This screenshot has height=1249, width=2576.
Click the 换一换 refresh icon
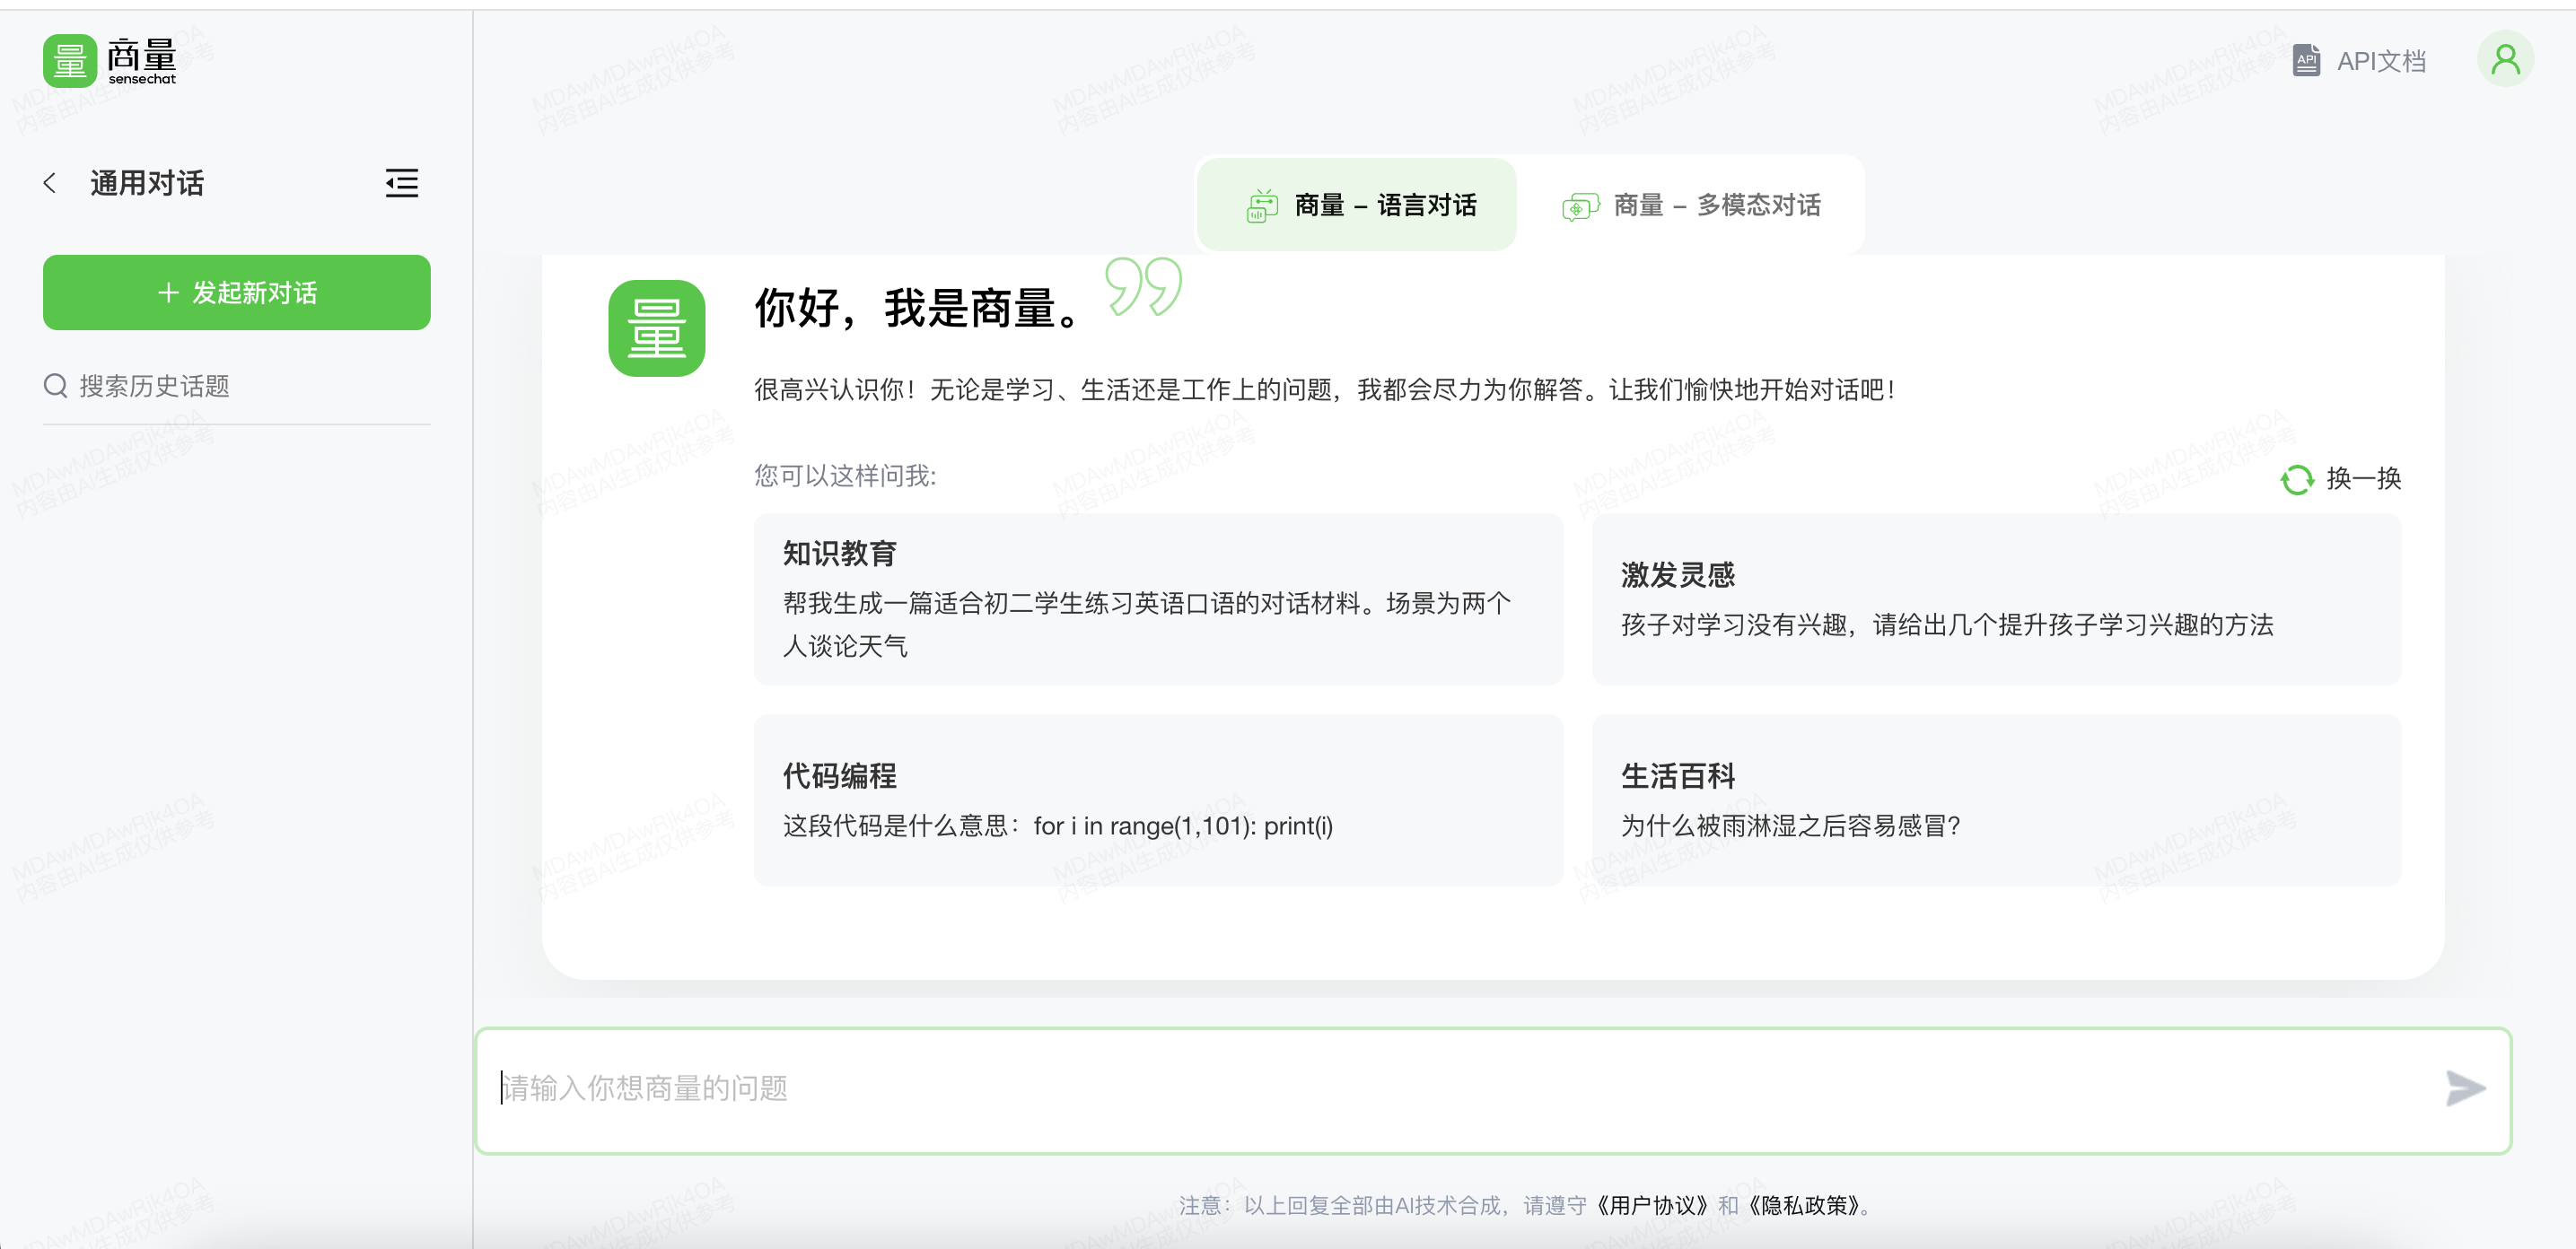tap(2297, 479)
